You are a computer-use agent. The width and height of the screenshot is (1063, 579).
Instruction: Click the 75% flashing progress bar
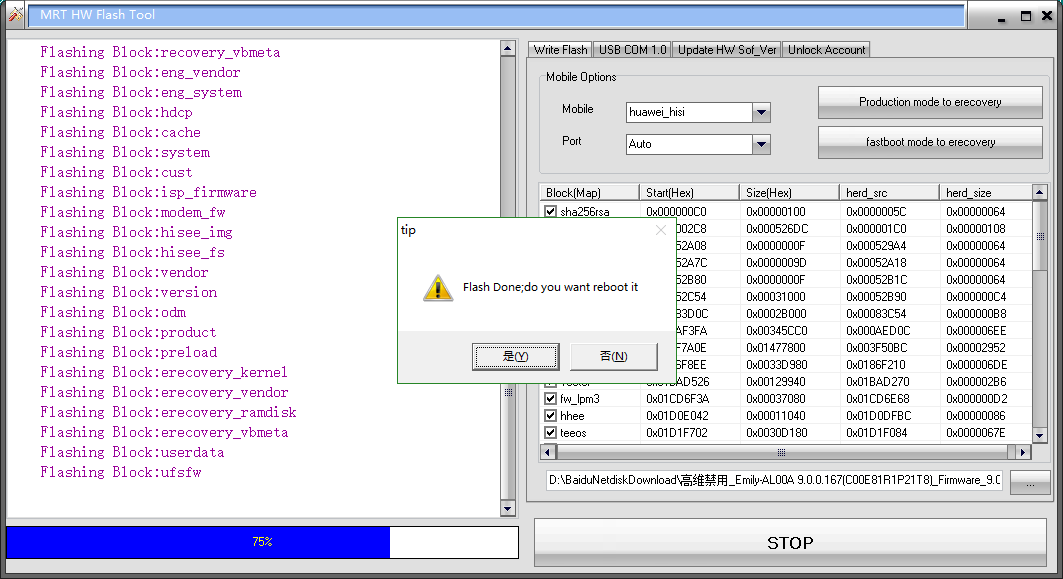coord(262,542)
